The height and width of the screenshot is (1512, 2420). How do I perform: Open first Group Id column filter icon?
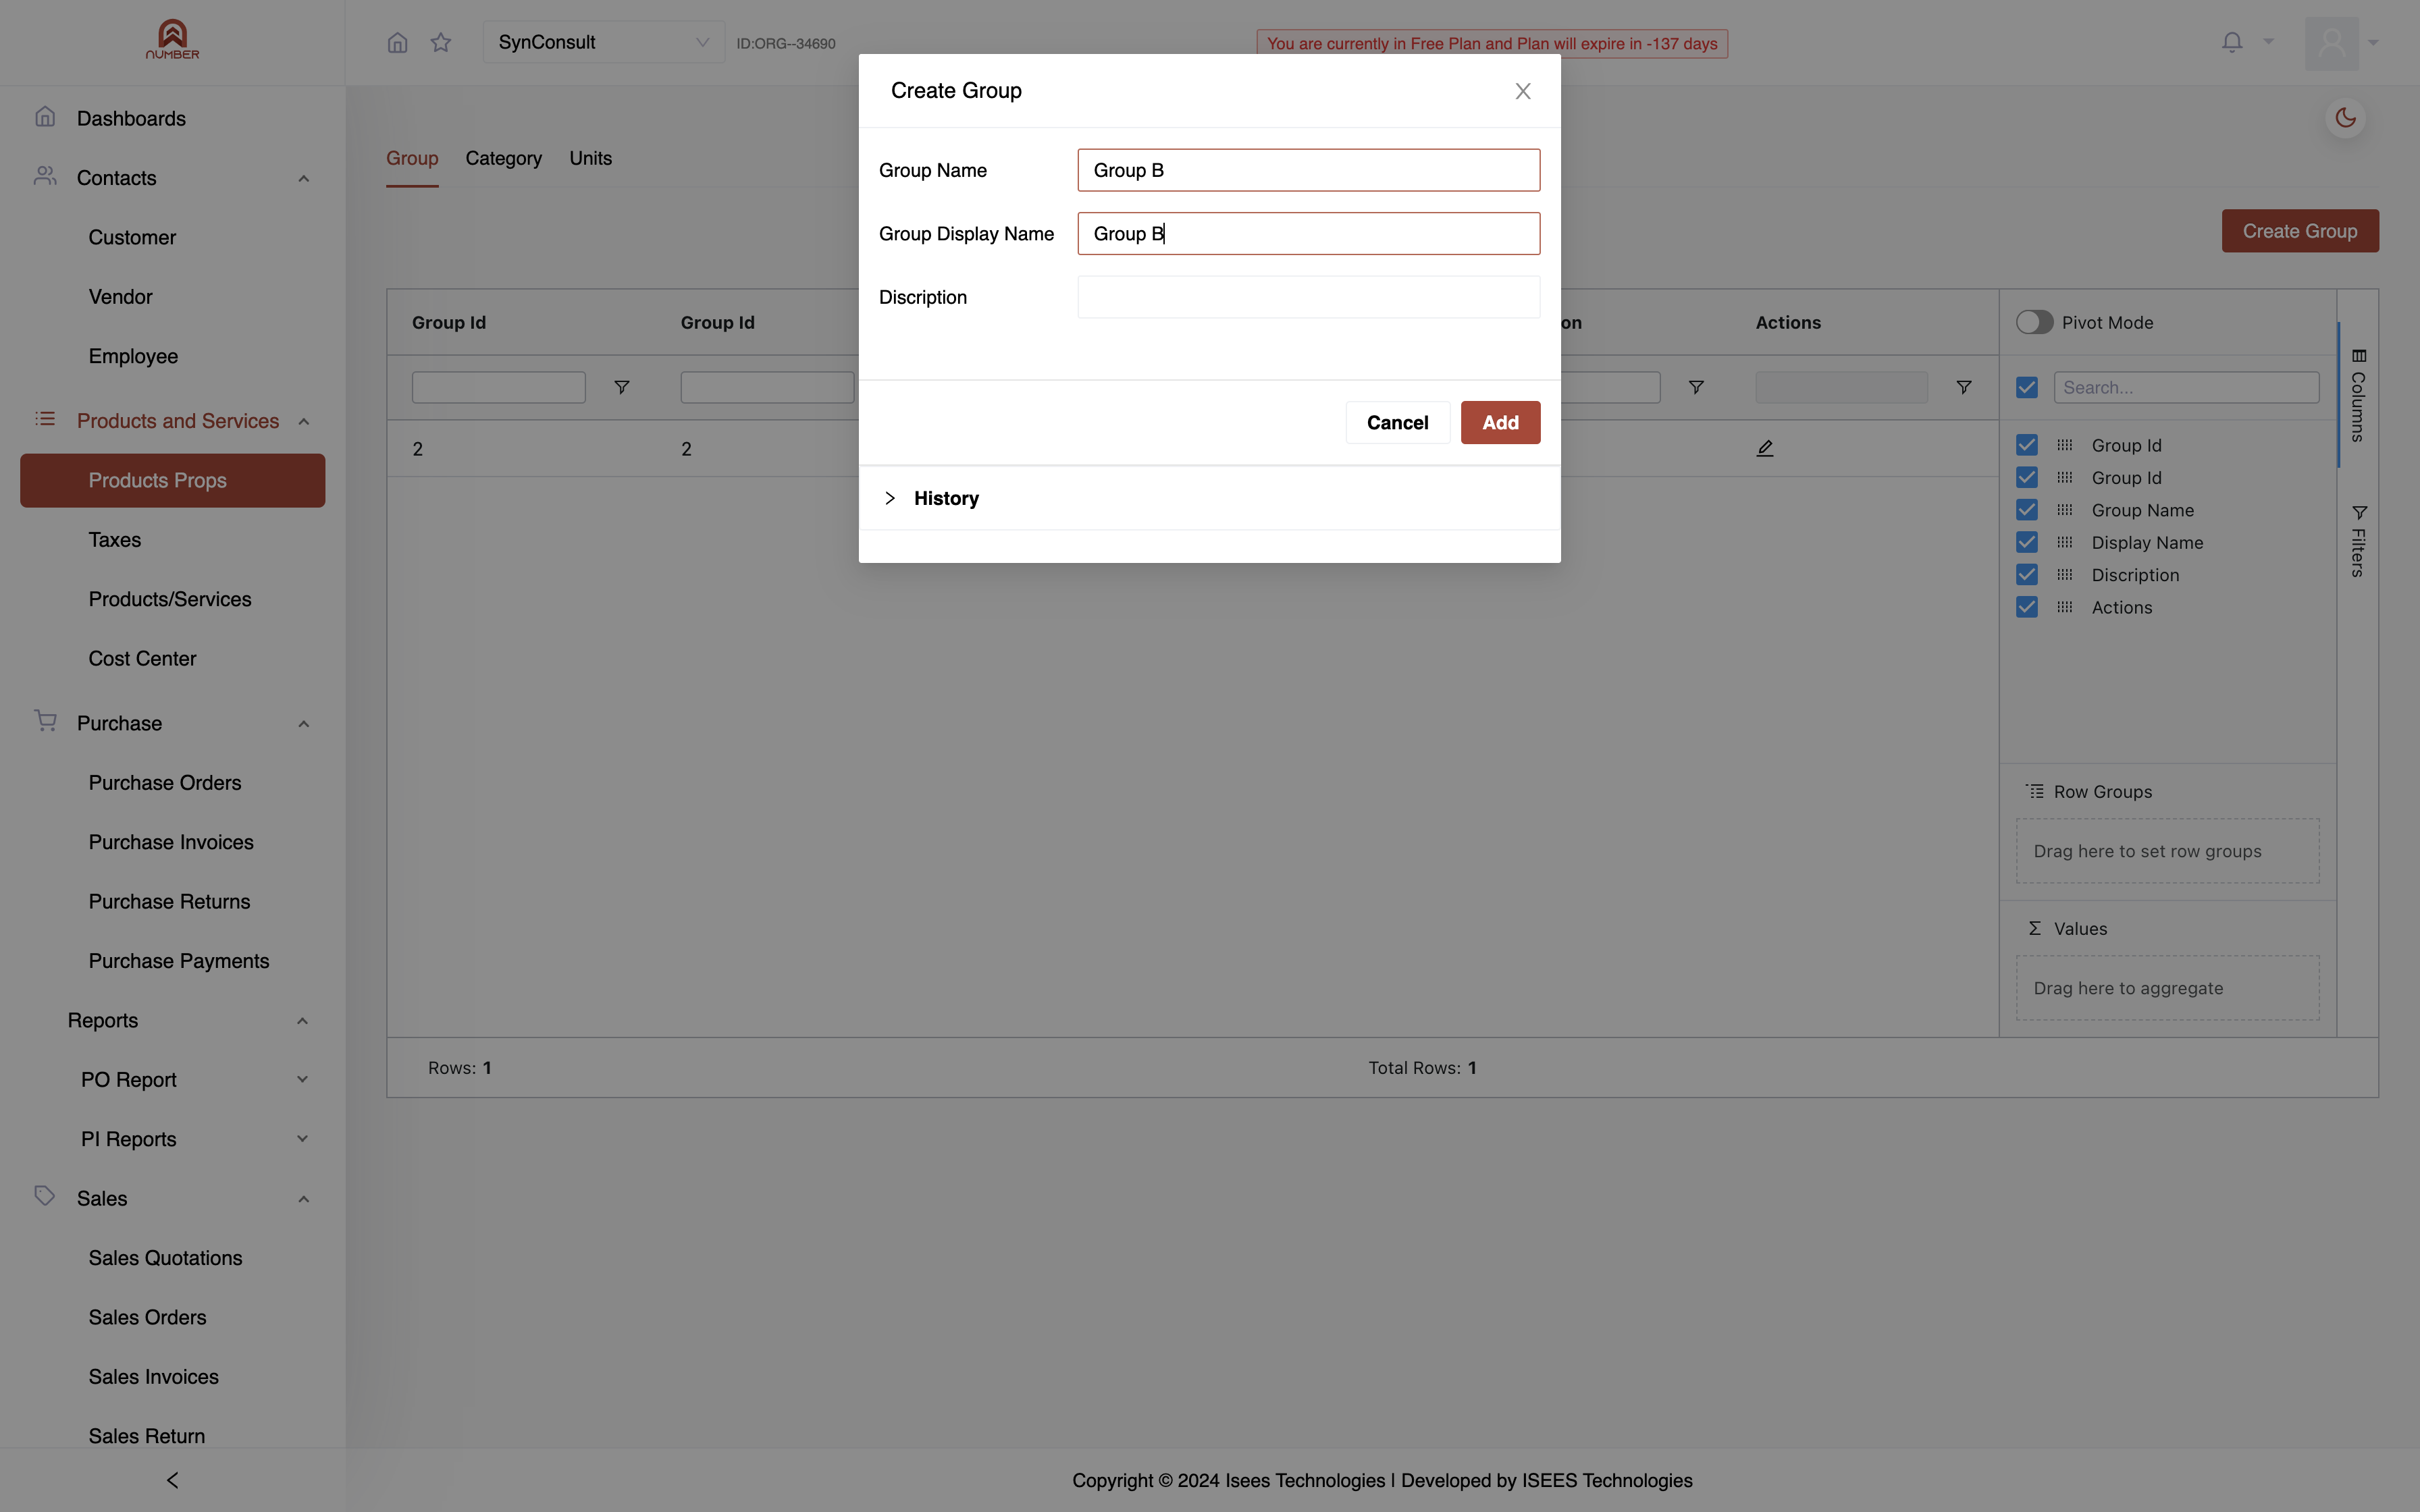point(621,387)
